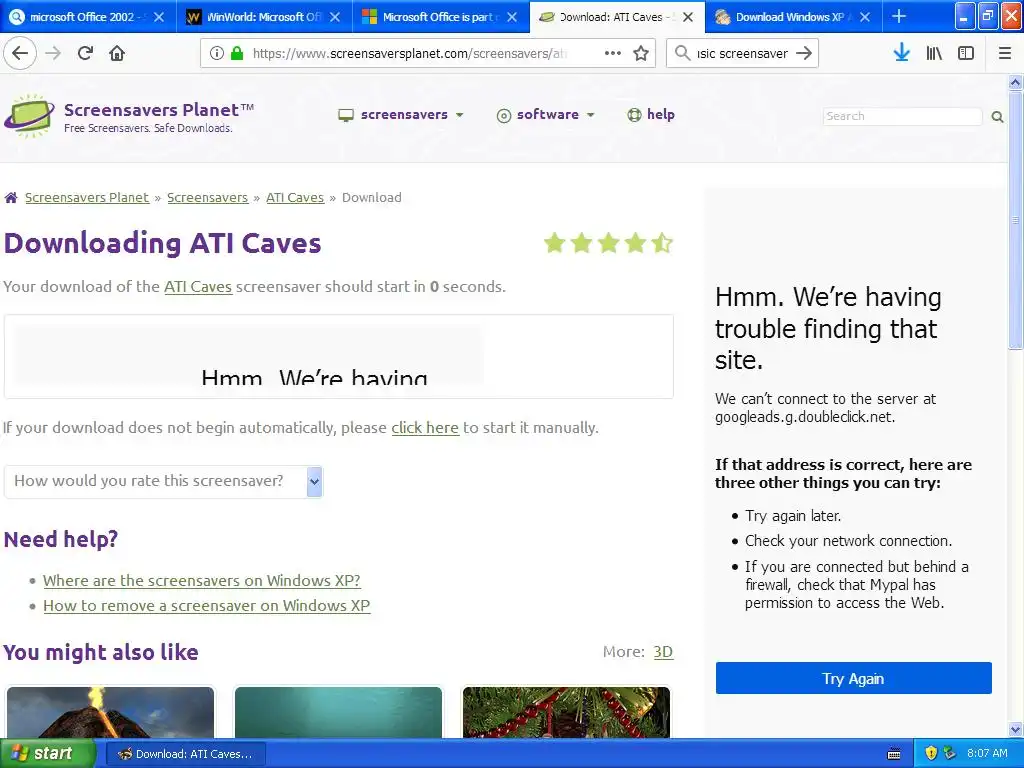Screen dimensions: 1024x768
Task: Switch to microsoft Office 2002 tab
Action: point(88,17)
